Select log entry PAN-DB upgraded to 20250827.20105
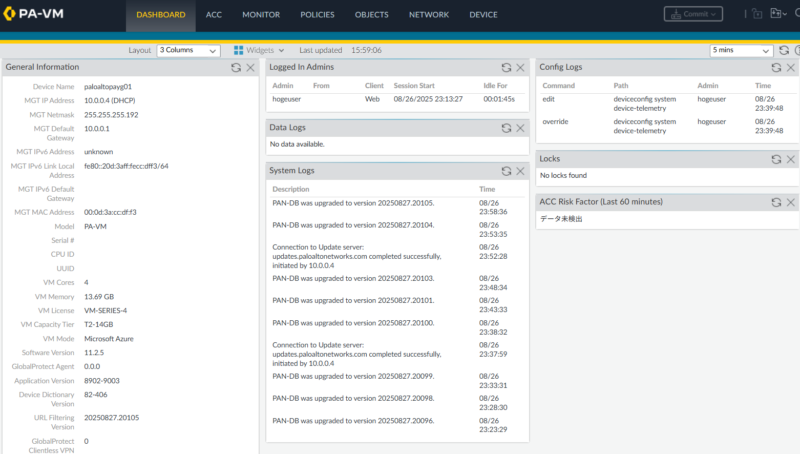 (x=397, y=207)
